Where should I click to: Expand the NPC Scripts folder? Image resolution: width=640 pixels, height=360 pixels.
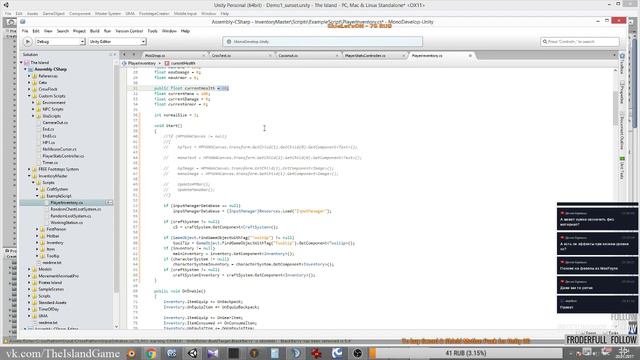coord(33,109)
